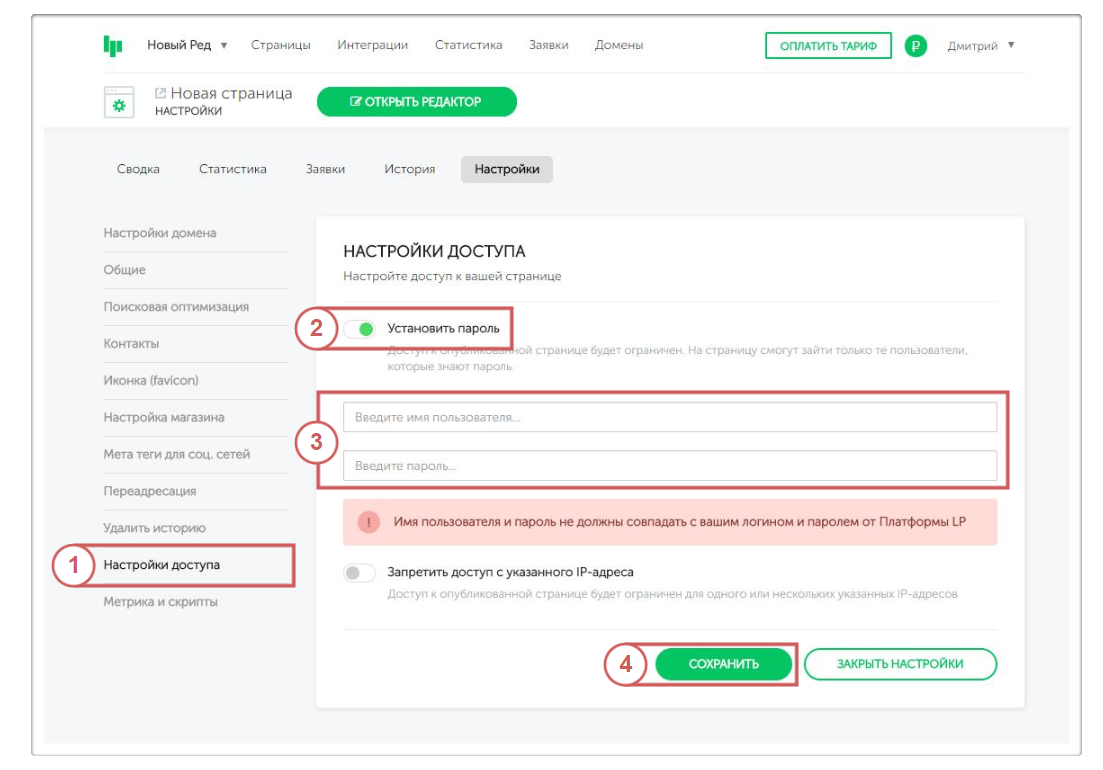Click into the Введите пароль field

(669, 466)
